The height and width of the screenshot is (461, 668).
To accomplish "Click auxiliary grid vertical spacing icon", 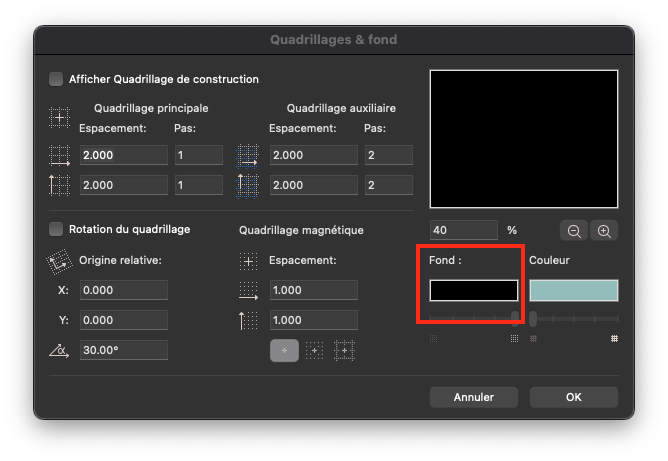I will point(248,186).
